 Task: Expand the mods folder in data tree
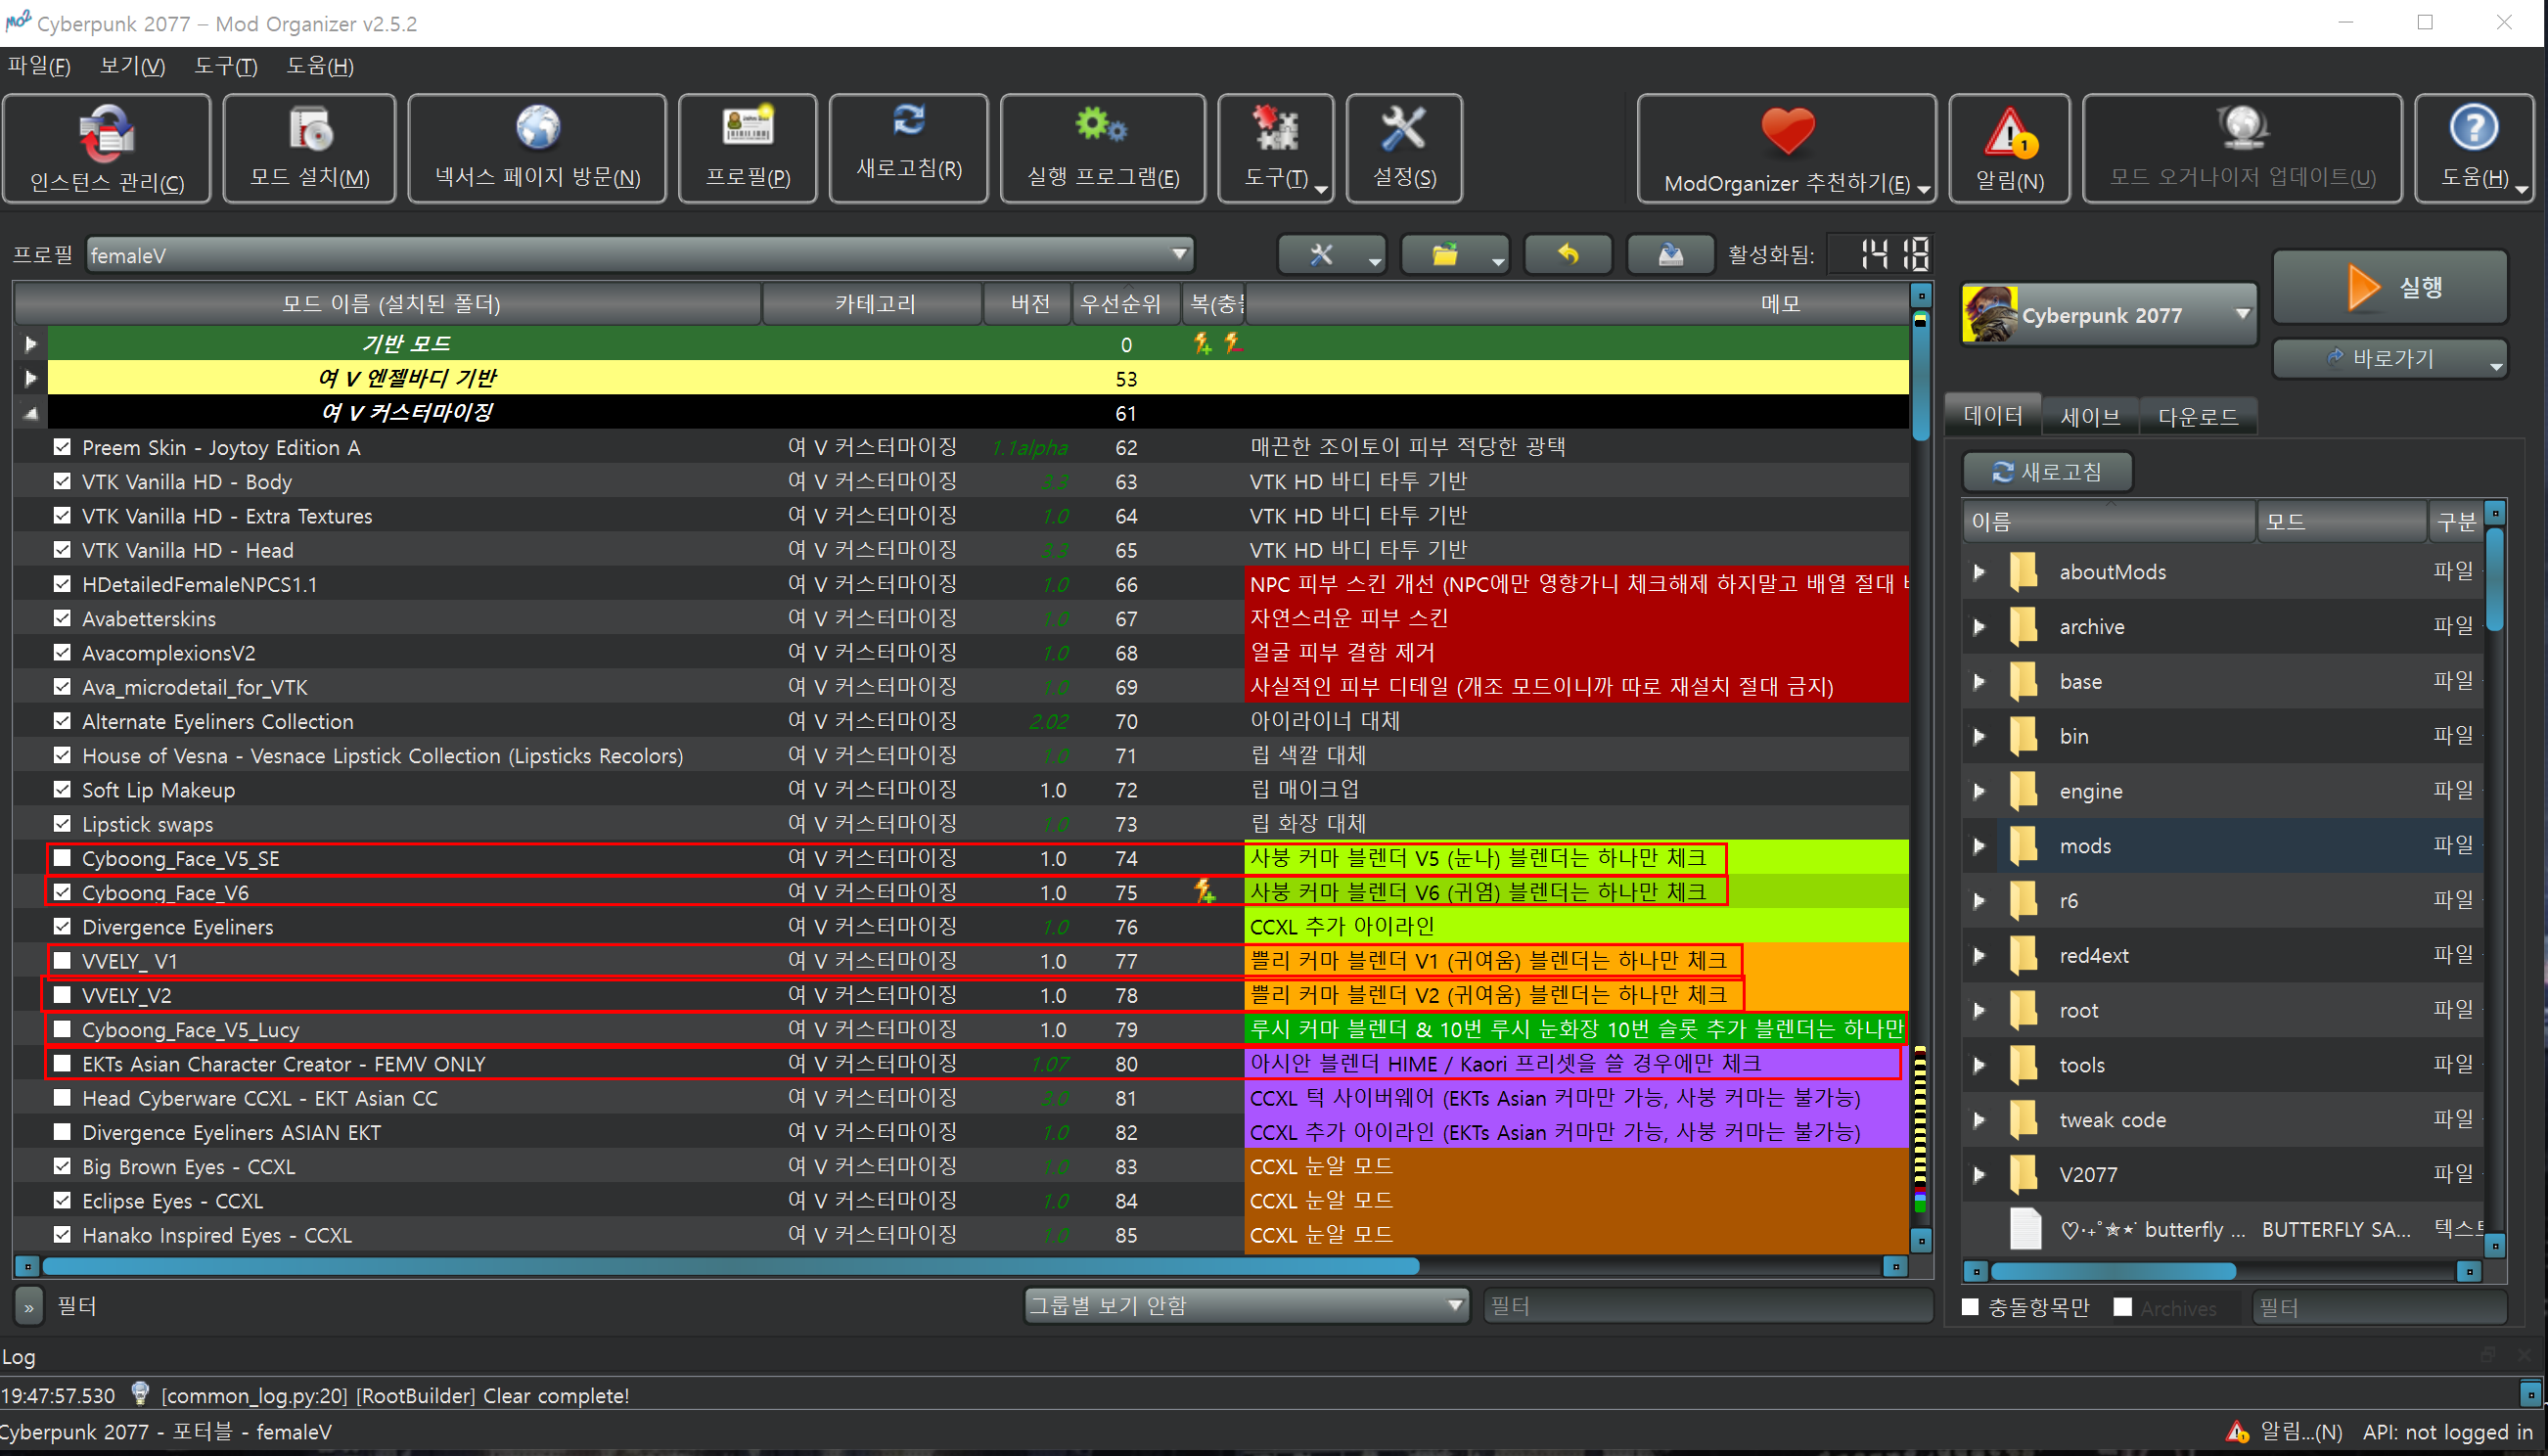pyautogui.click(x=1979, y=846)
